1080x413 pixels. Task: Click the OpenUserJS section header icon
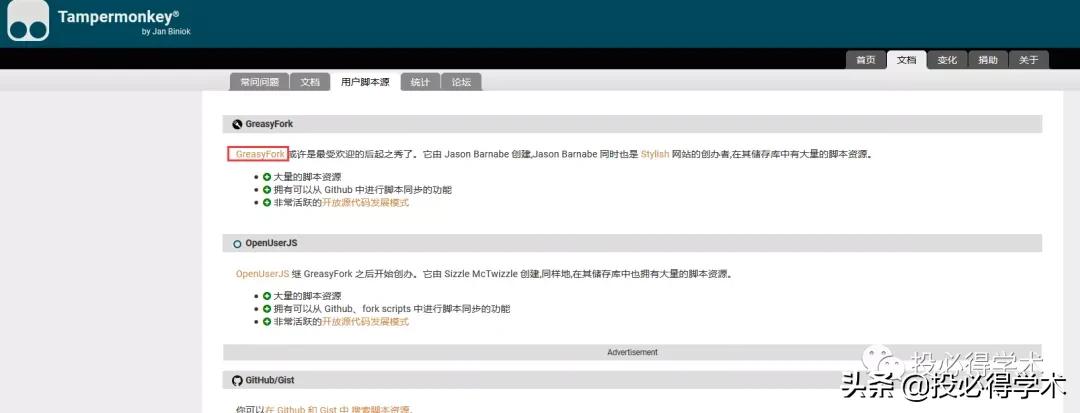point(238,244)
